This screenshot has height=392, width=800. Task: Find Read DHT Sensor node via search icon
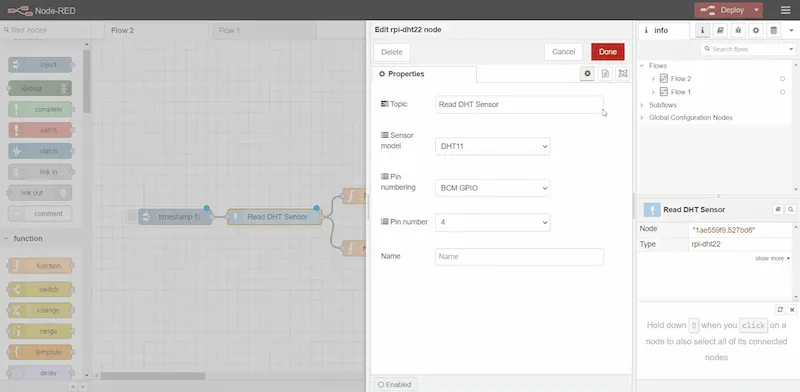click(x=790, y=210)
